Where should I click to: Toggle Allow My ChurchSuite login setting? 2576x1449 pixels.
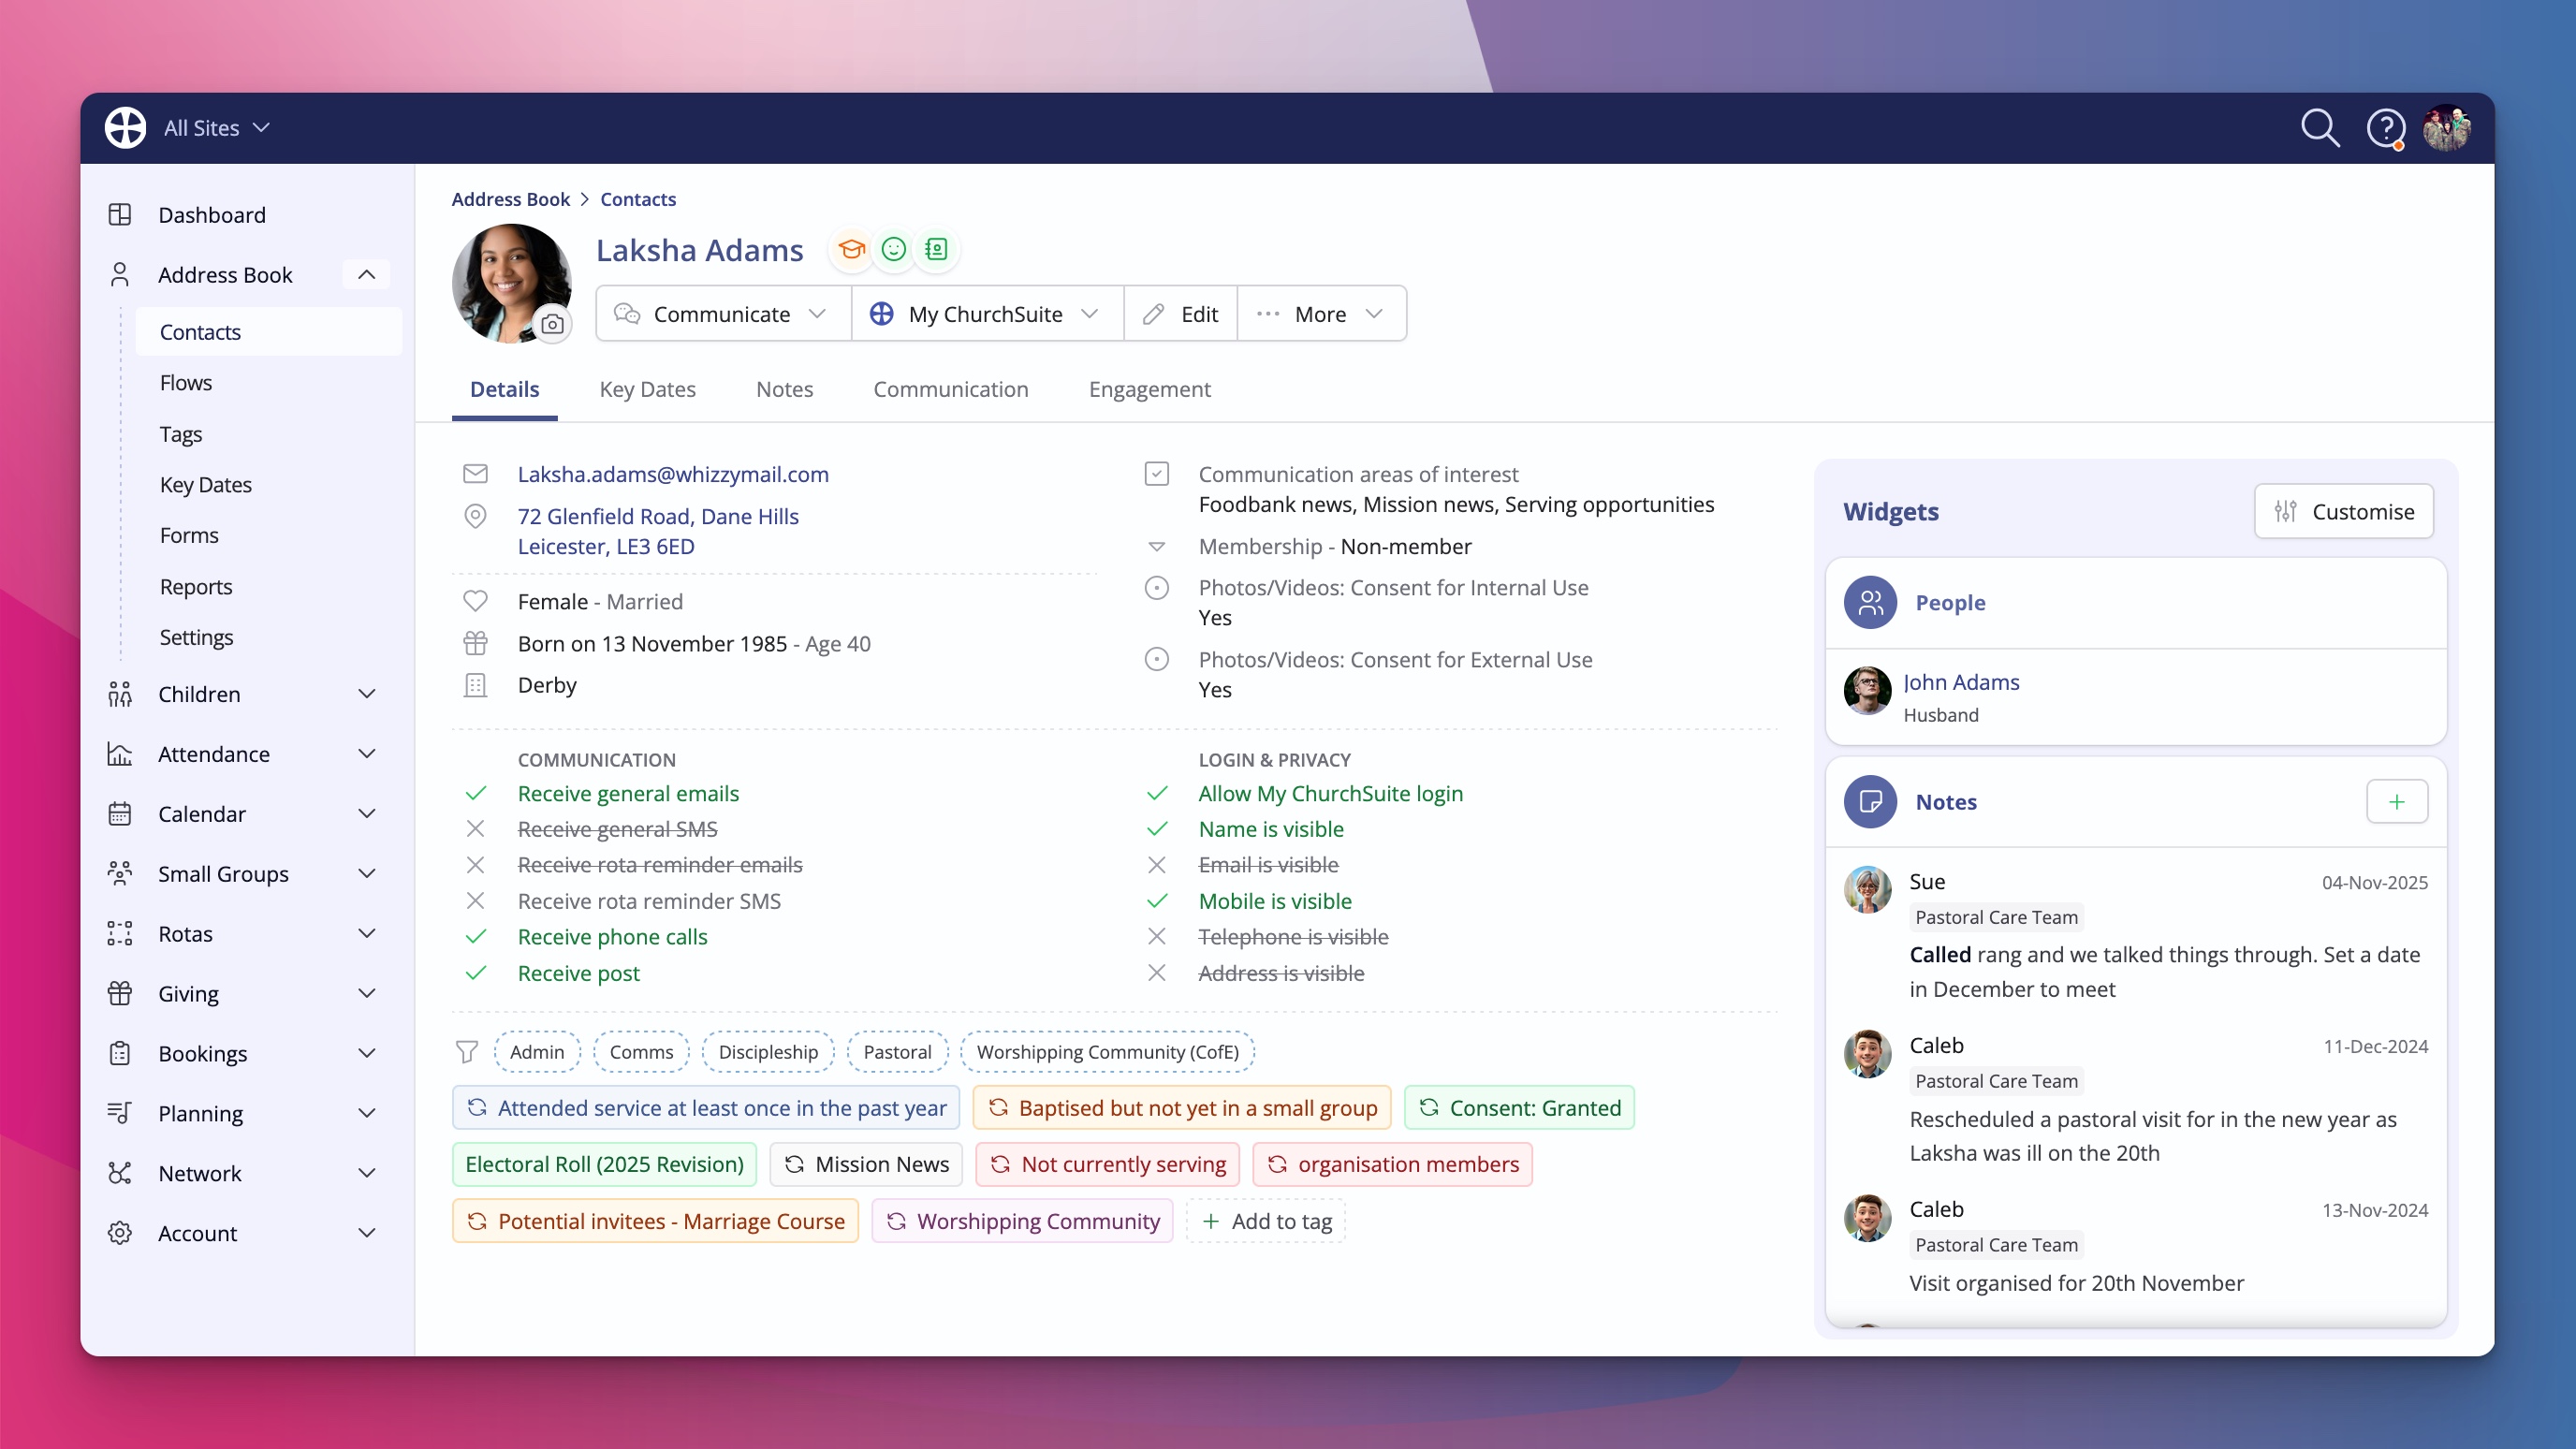[x=1330, y=794]
